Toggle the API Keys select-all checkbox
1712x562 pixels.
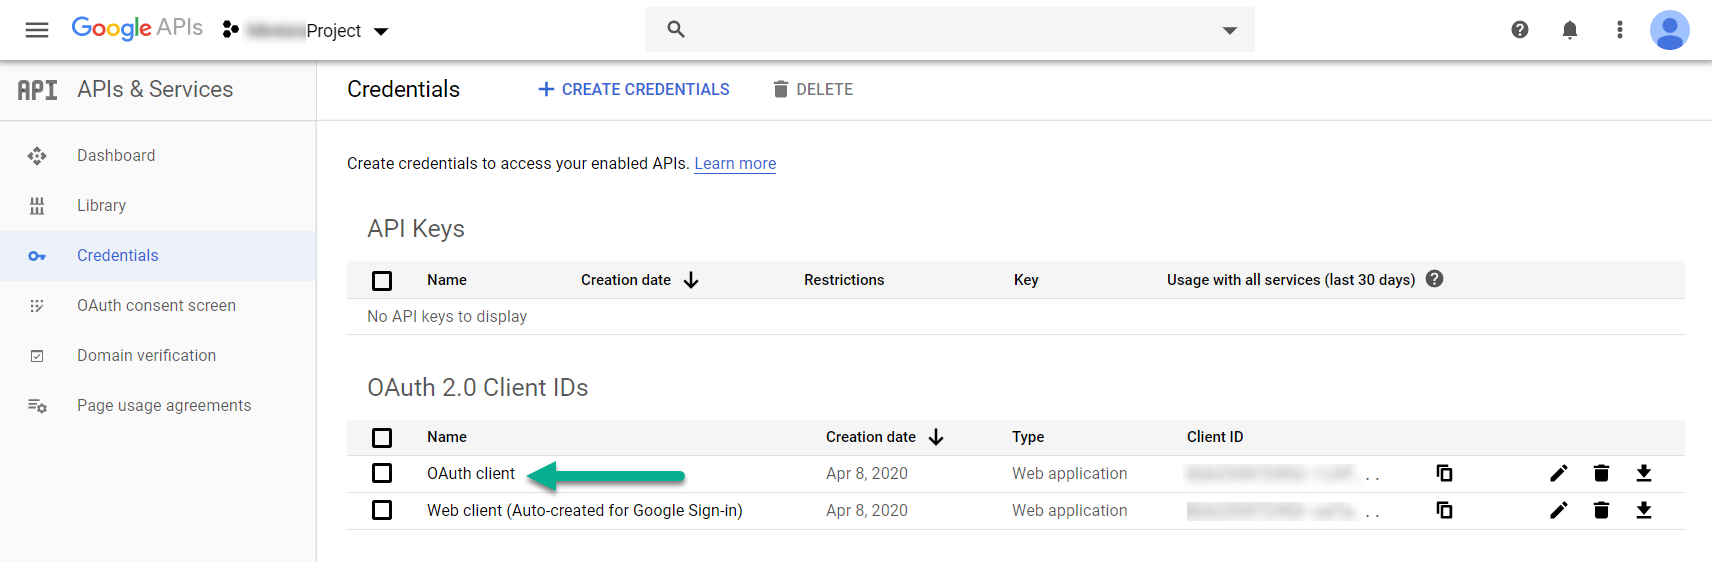pos(382,281)
